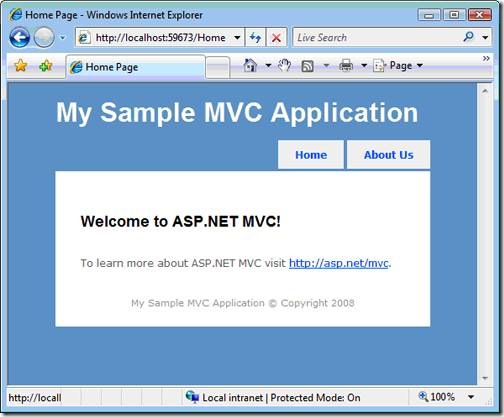Maximize the Internet Explorer window

tap(454, 15)
